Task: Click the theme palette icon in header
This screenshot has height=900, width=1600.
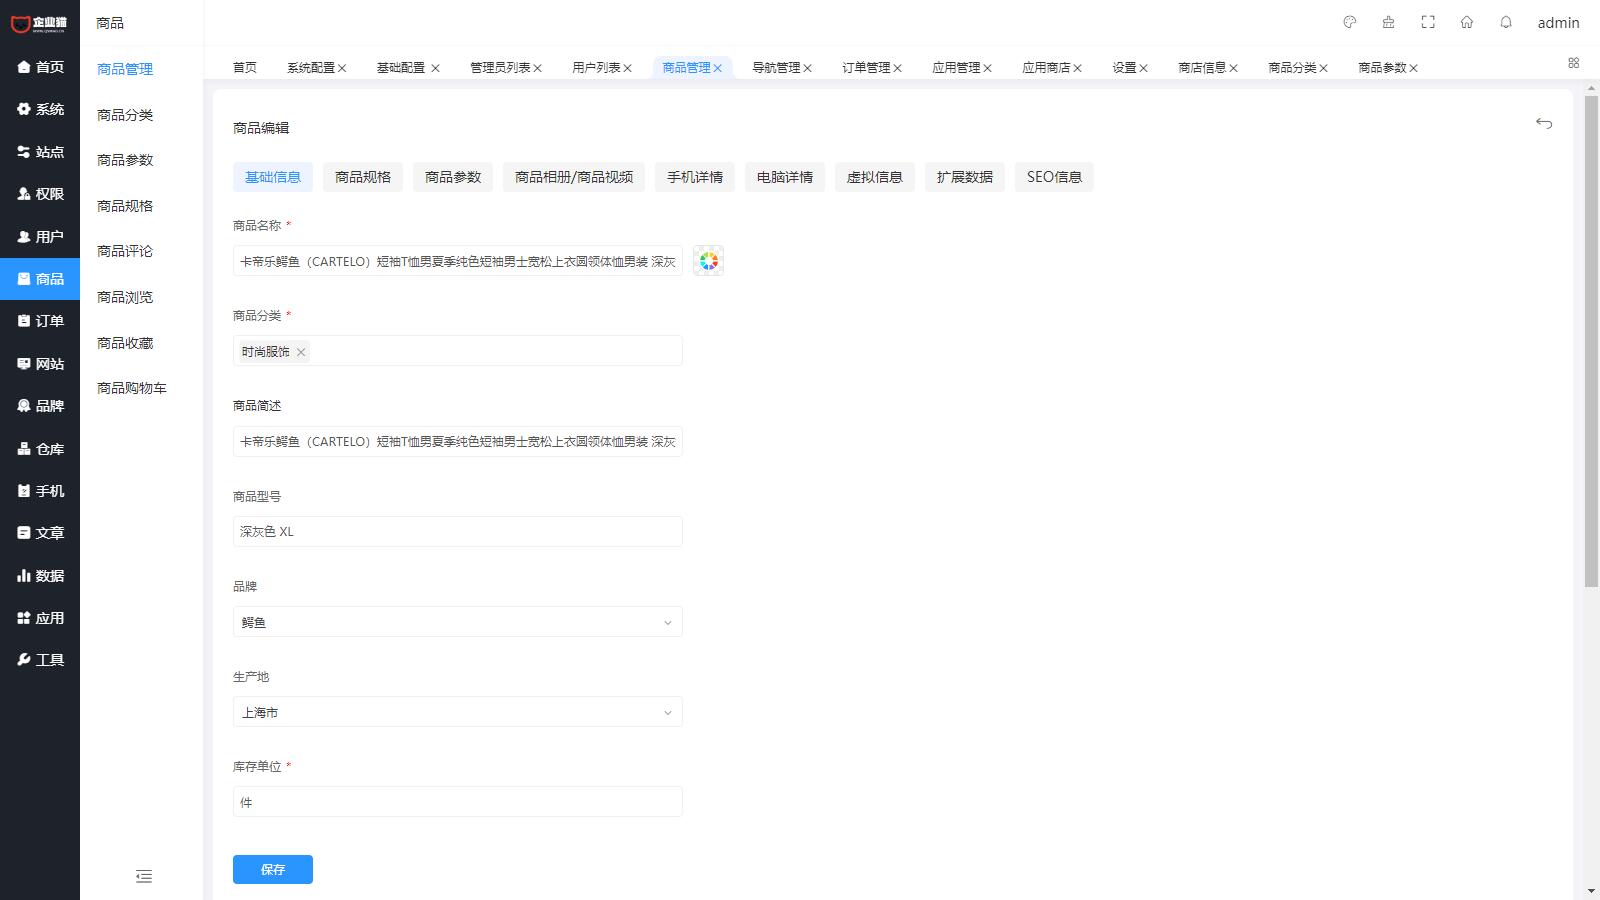Action: [1349, 22]
